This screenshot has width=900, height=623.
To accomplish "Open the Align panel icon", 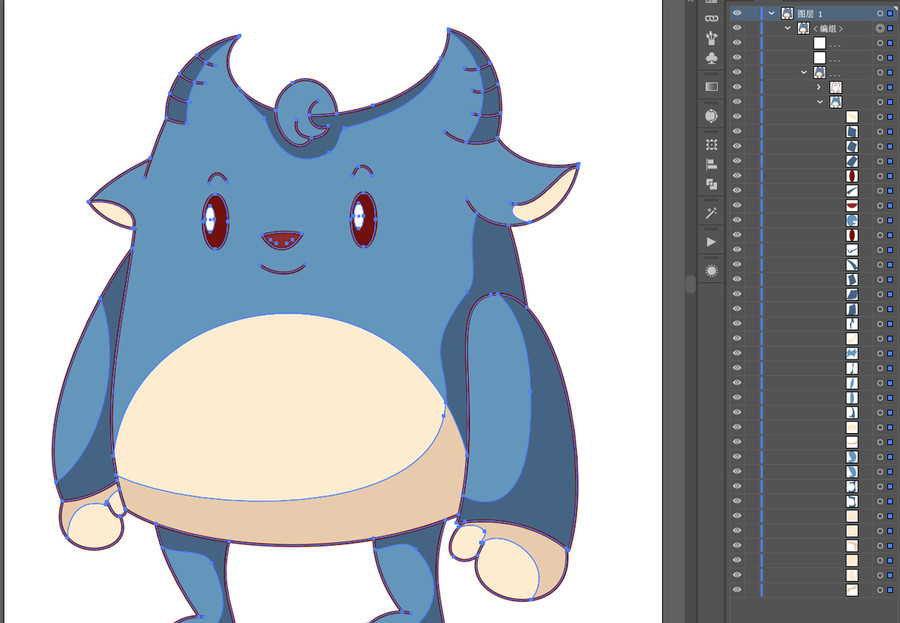I will tap(711, 164).
